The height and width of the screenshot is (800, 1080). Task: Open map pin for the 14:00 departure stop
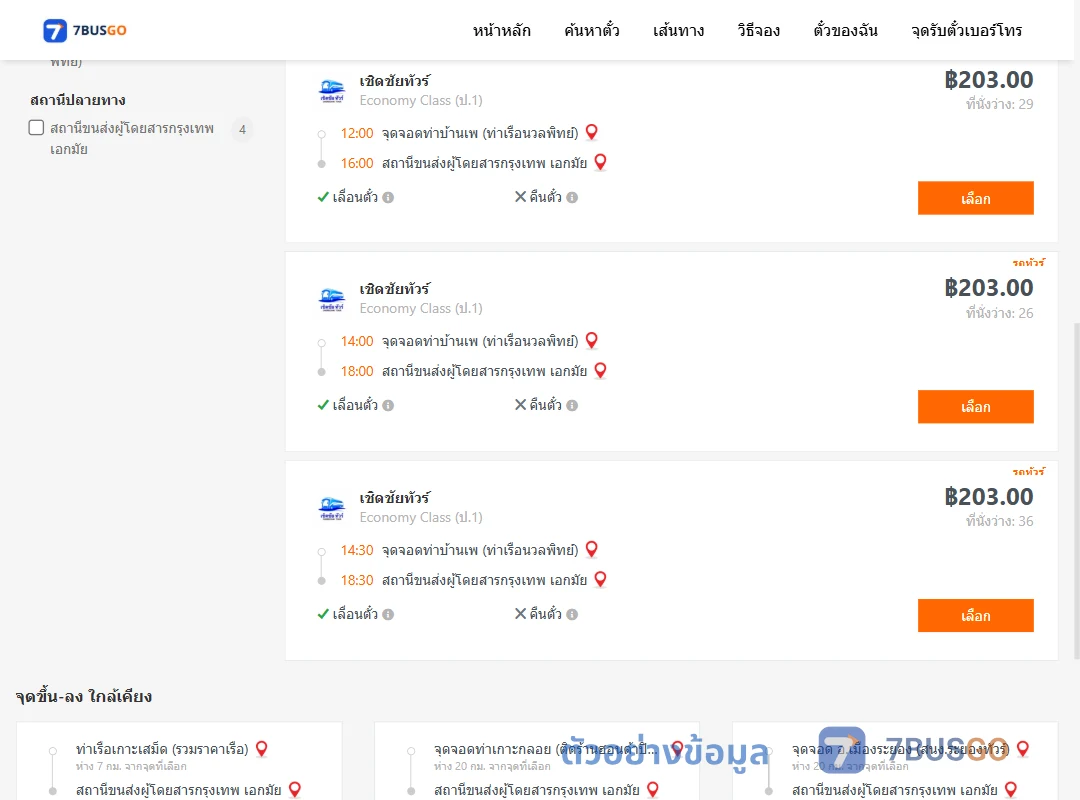[592, 340]
